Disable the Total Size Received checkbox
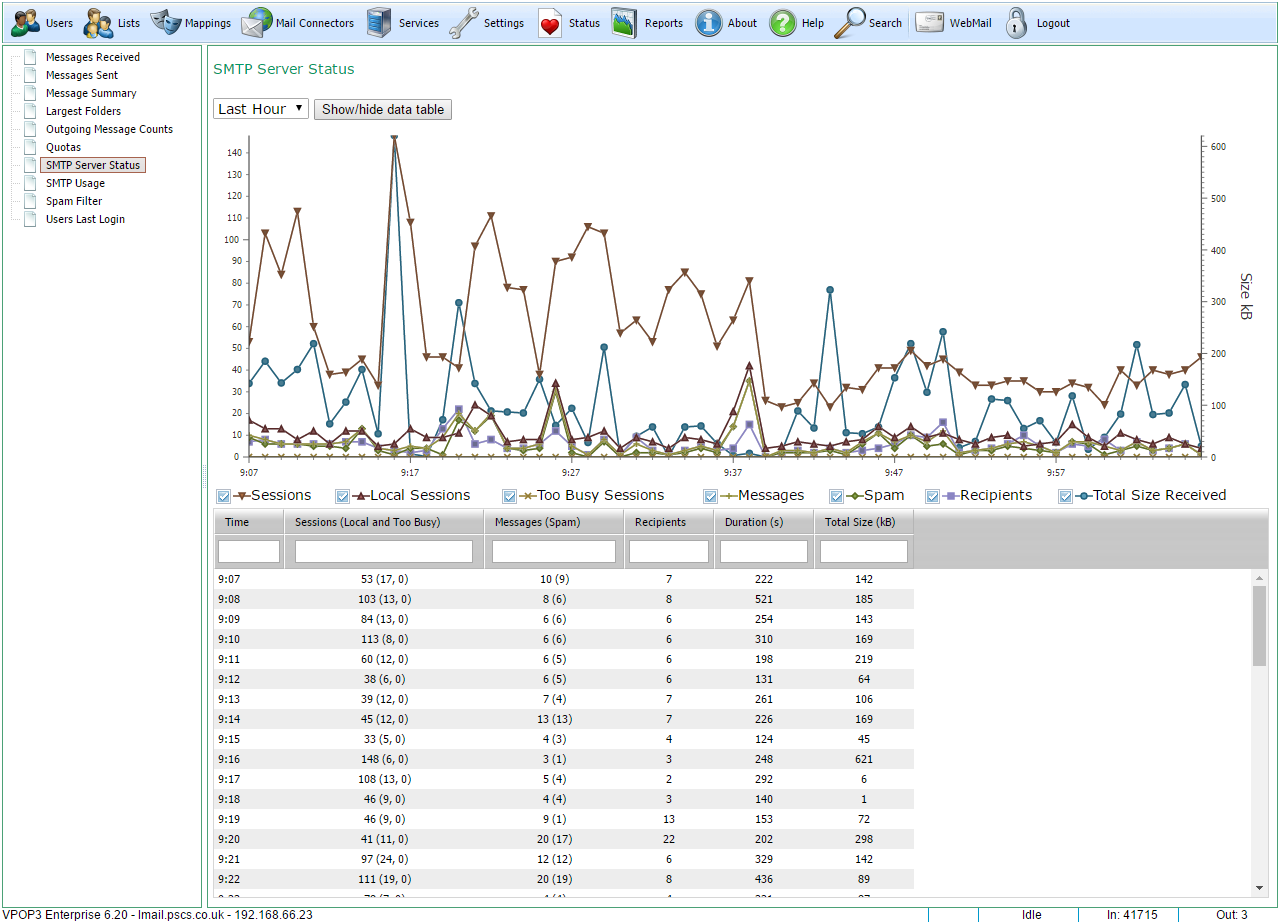 click(1066, 496)
